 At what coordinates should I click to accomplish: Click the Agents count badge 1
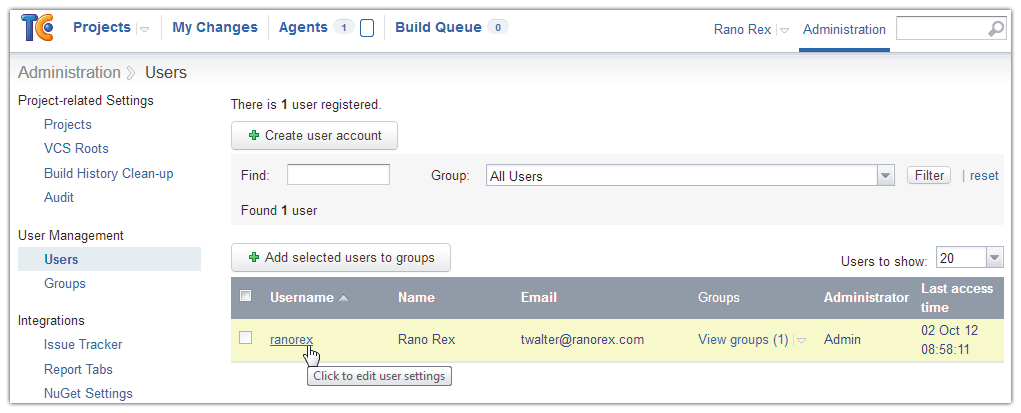[344, 27]
